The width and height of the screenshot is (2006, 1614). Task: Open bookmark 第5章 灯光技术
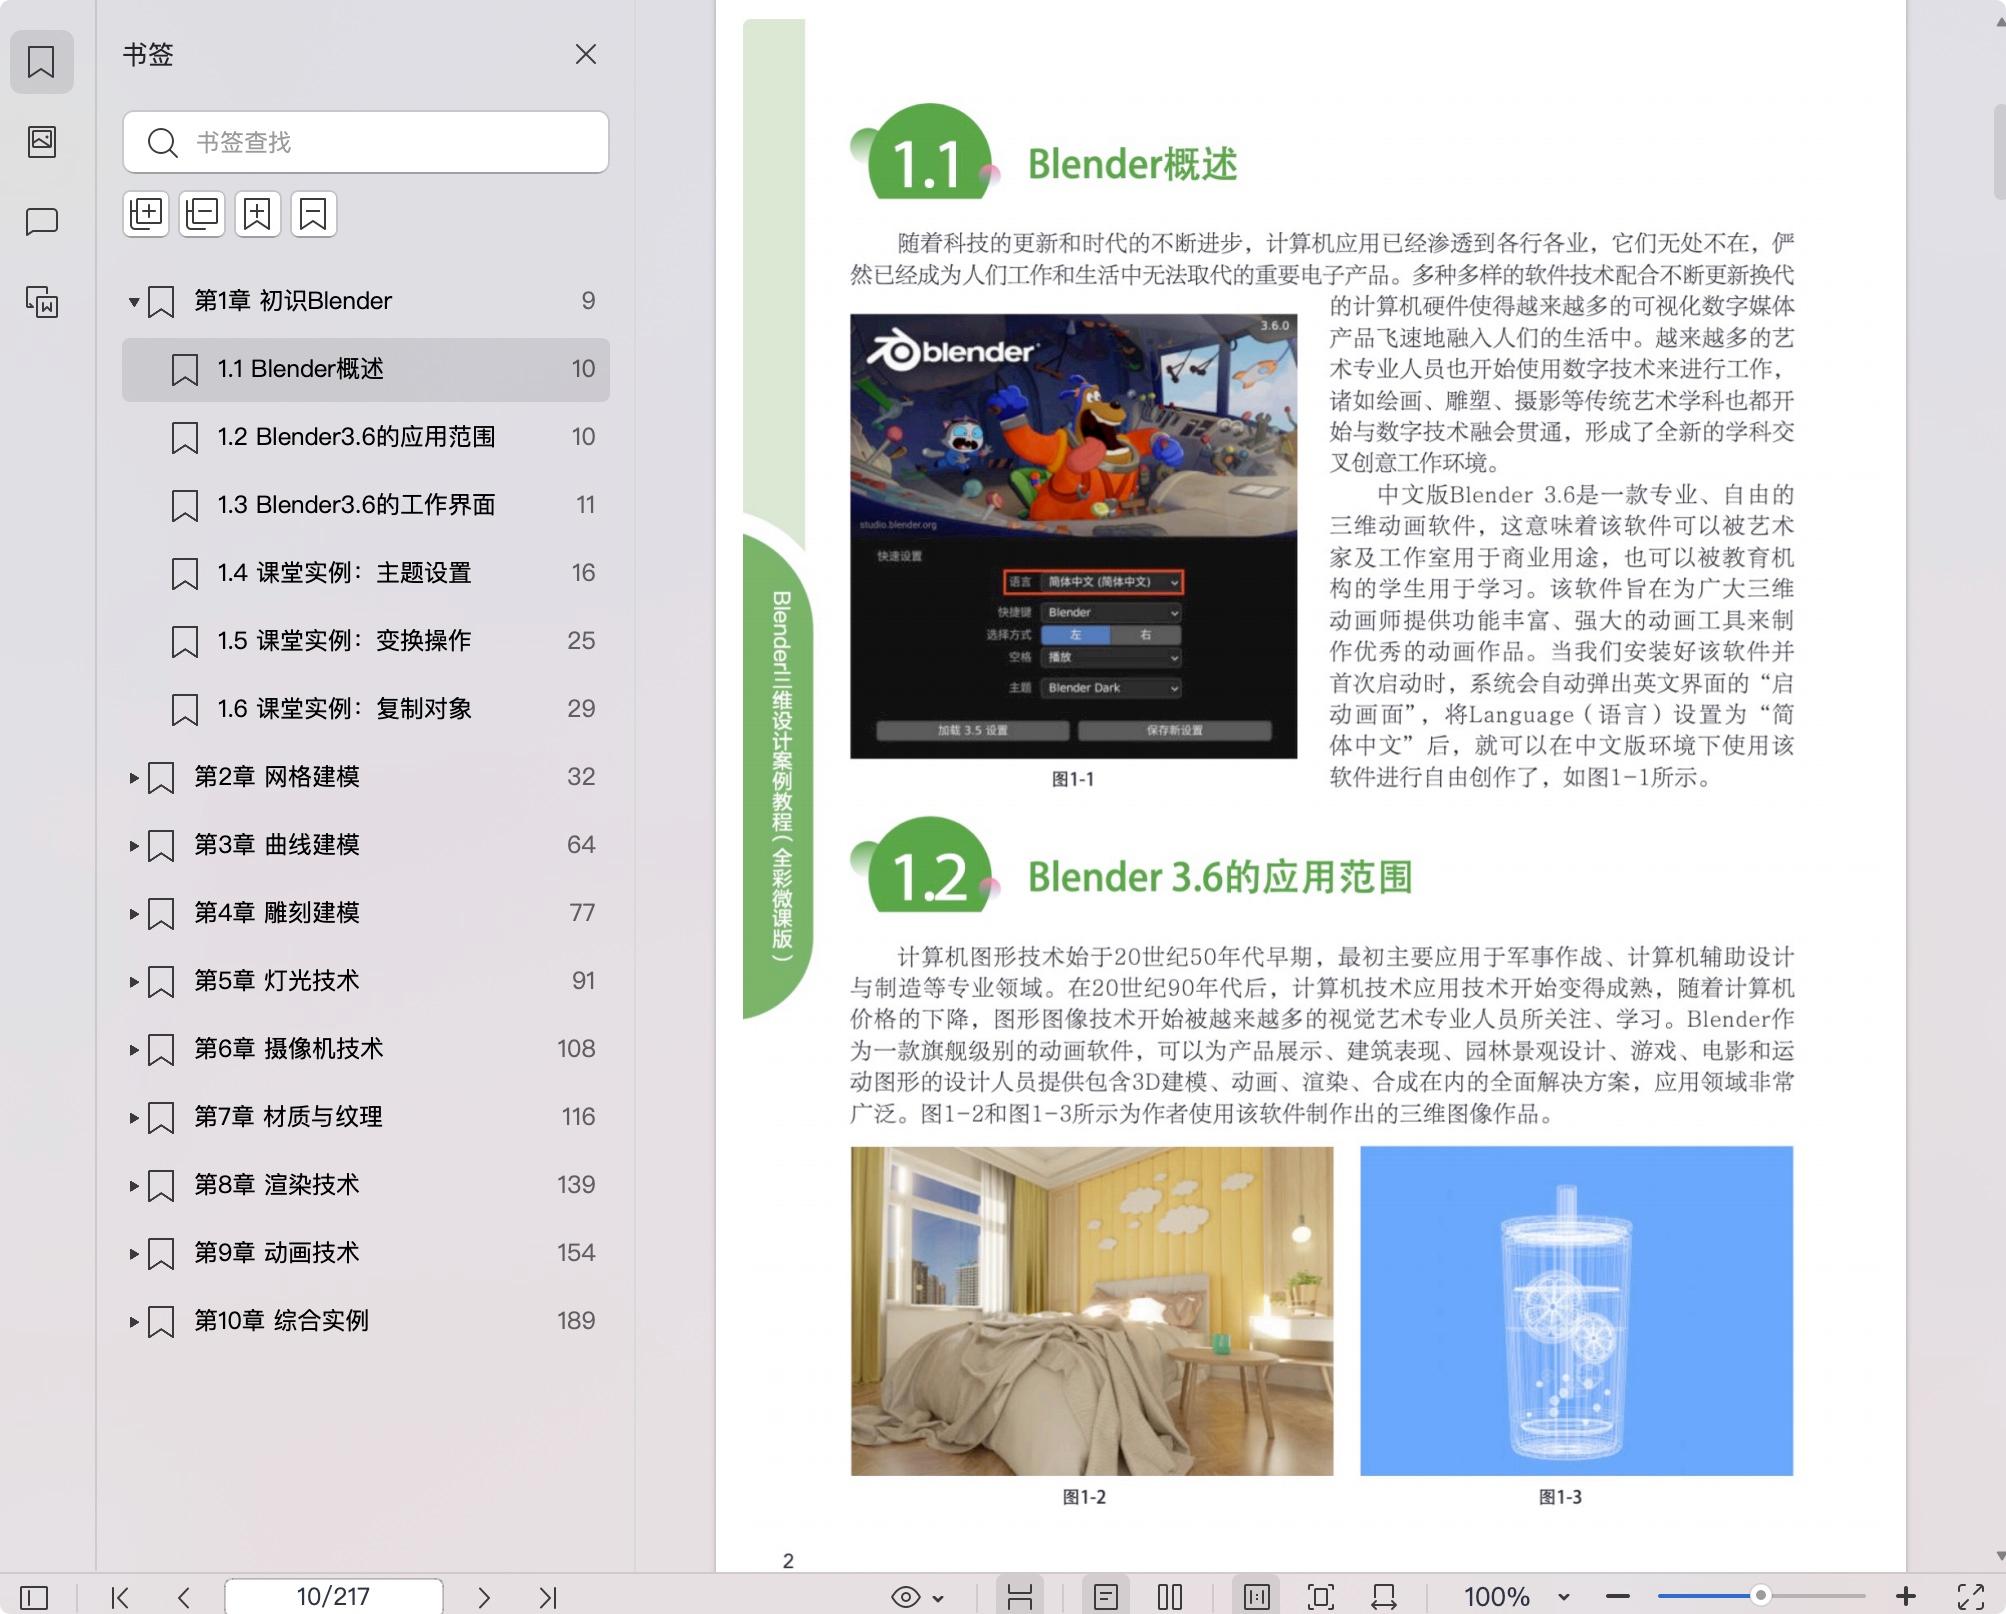[x=366, y=981]
